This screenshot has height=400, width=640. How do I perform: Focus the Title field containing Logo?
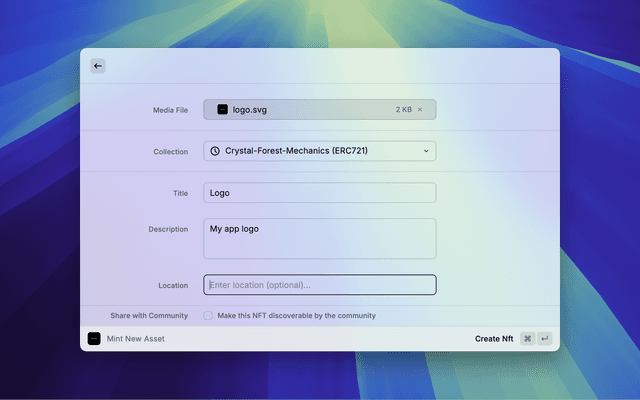tap(319, 193)
